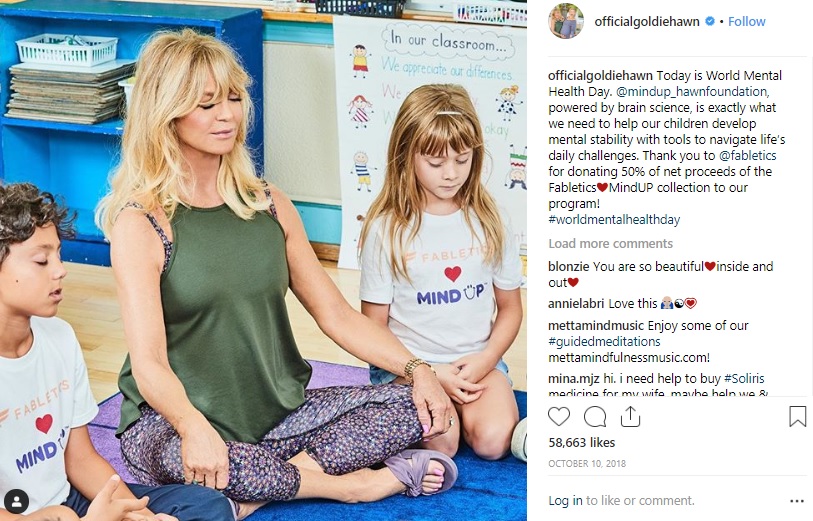The image size is (813, 521).
Task: Open blonzie commenter profile
Action: [568, 266]
